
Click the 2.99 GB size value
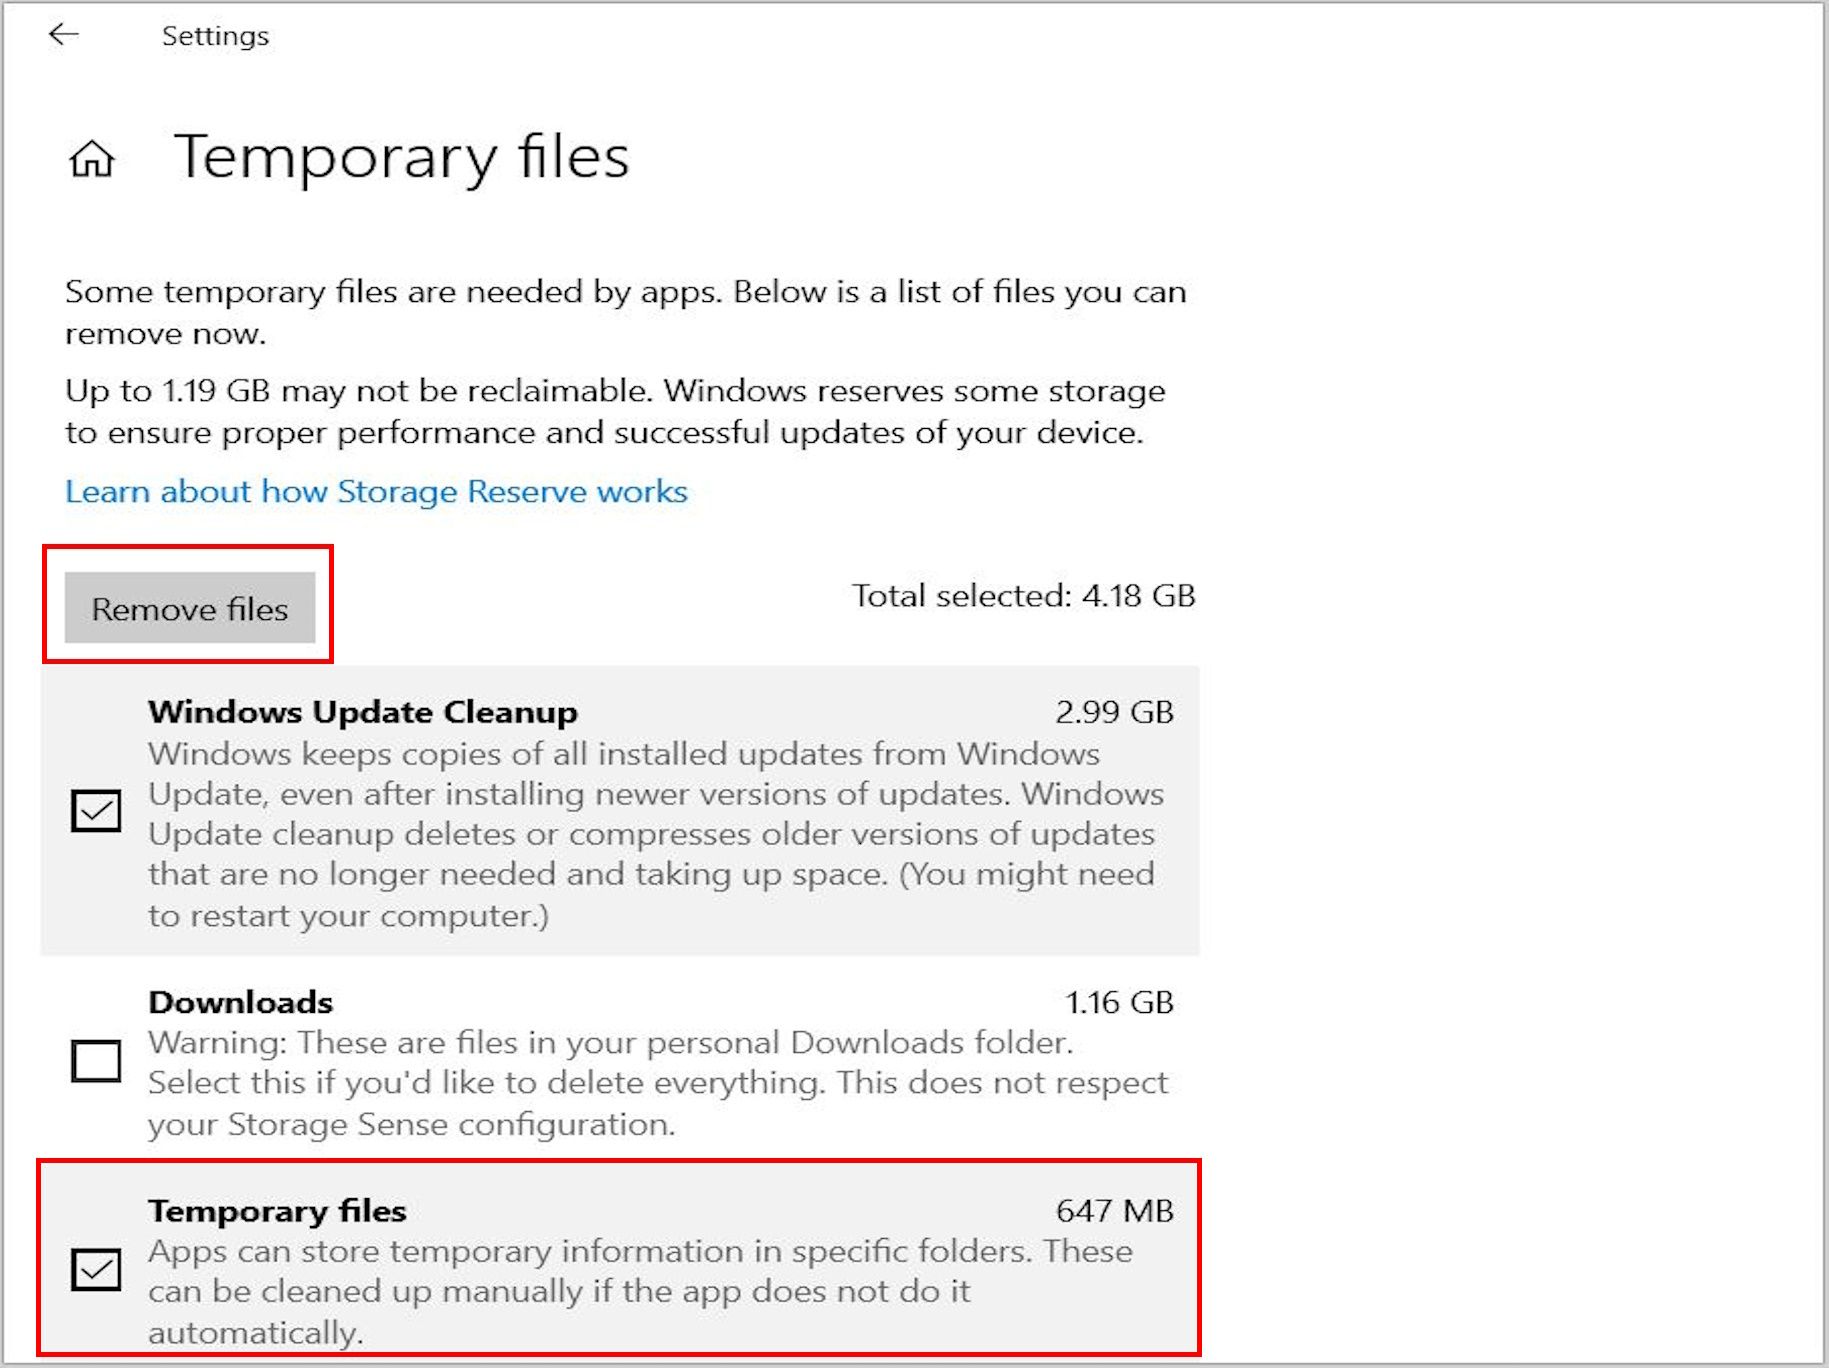pos(1114,712)
